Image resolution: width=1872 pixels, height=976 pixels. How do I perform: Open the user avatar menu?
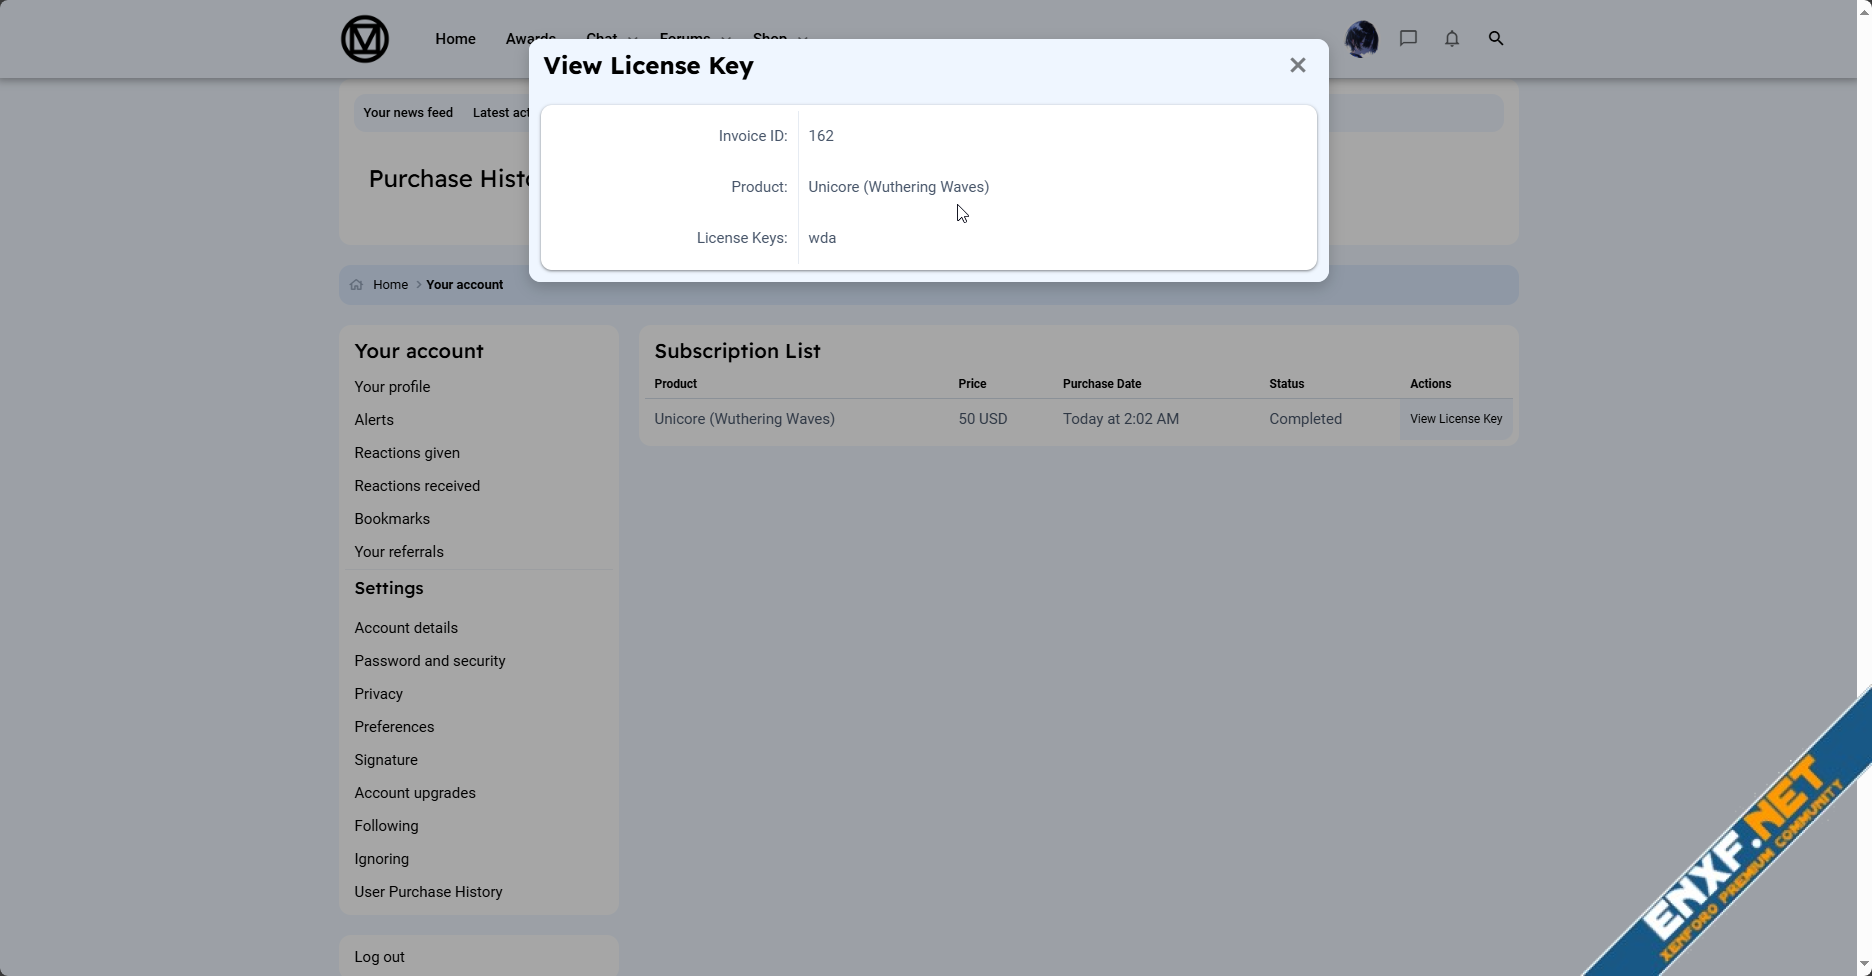point(1362,39)
